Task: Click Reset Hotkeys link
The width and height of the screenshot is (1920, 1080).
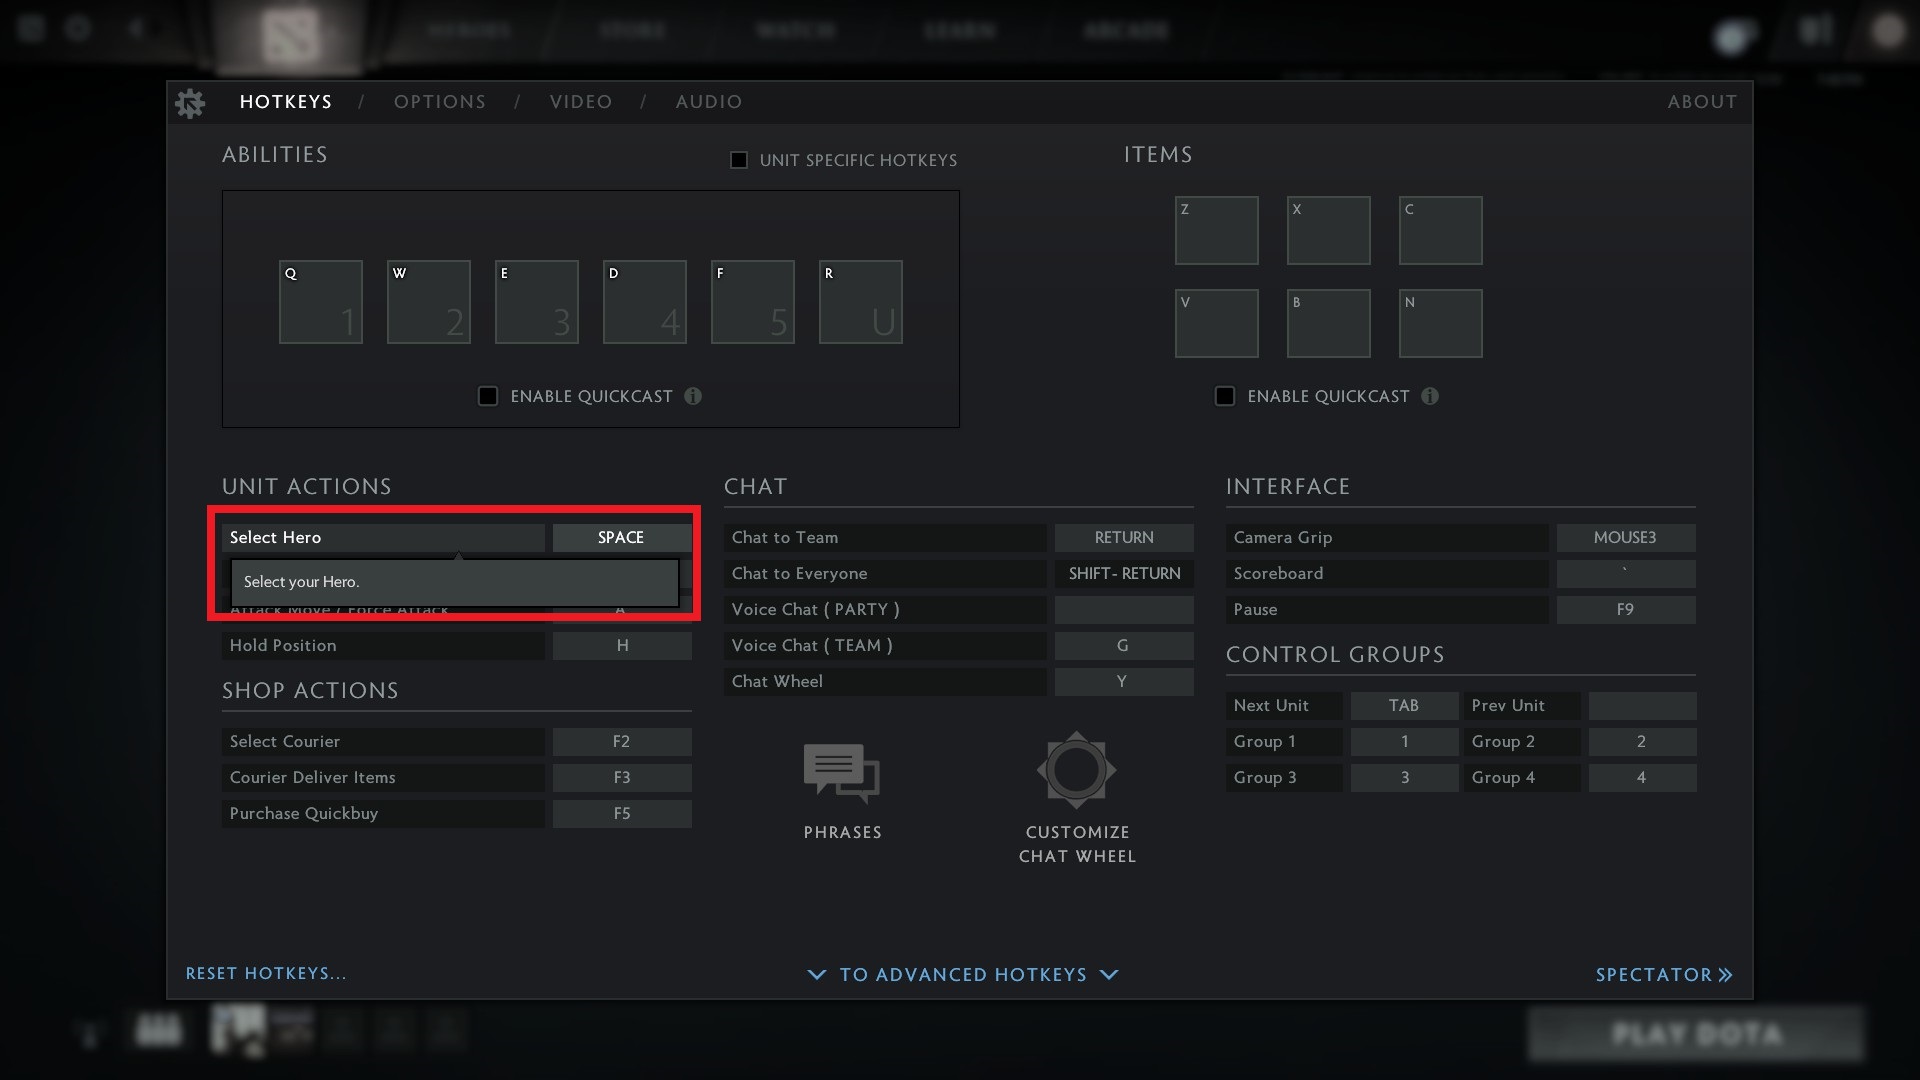Action: [266, 973]
